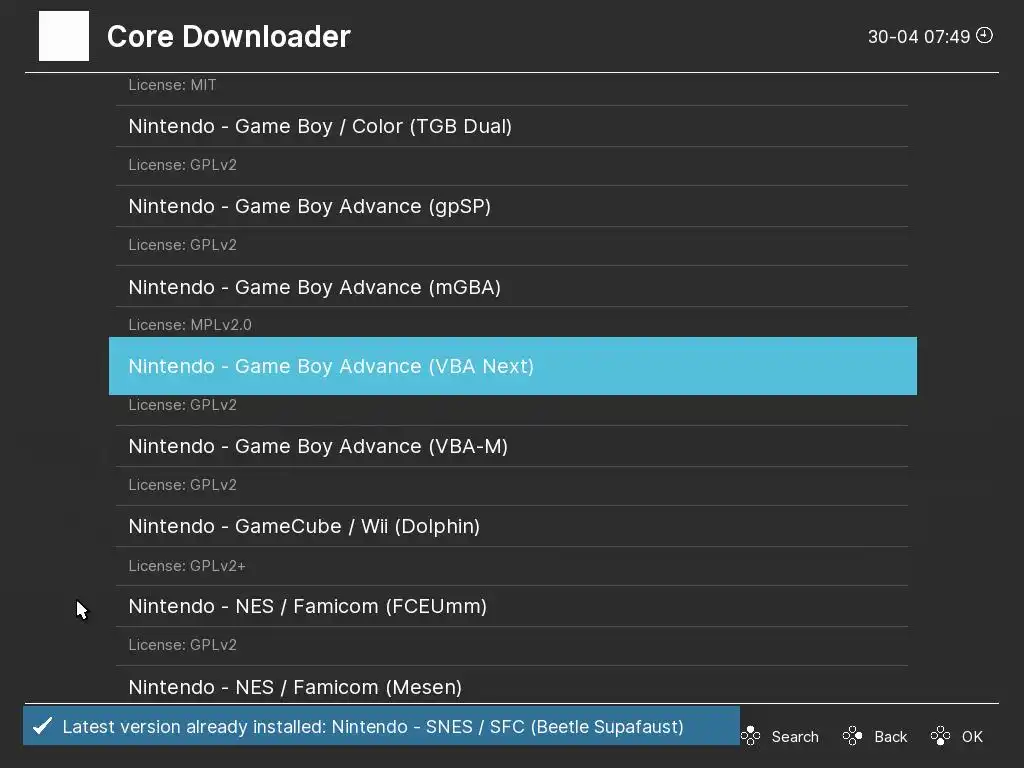Download highlighted Game Boy Advance (VBA Next) core

[513, 366]
